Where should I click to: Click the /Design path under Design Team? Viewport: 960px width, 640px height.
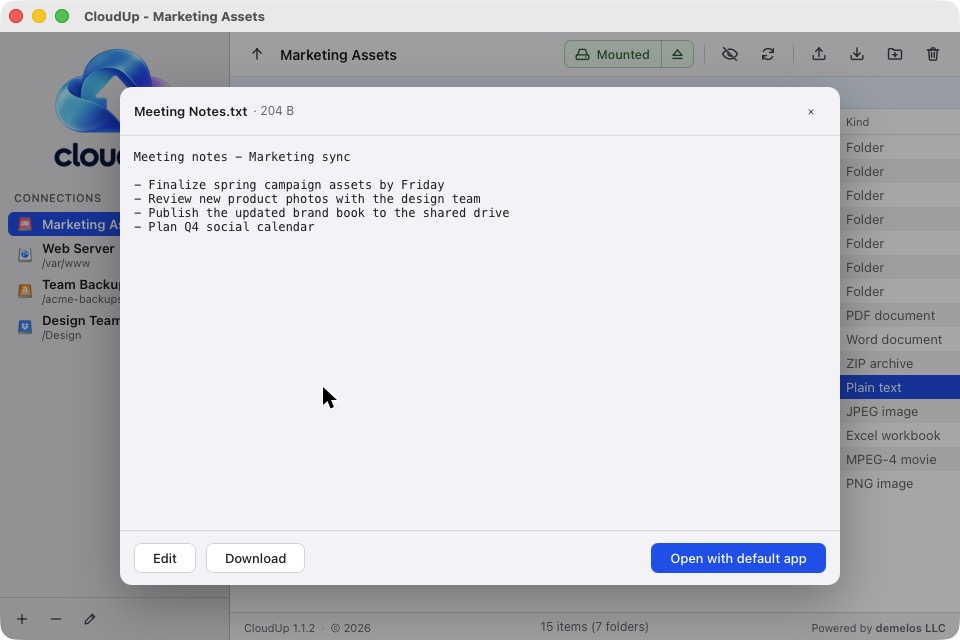tap(61, 335)
